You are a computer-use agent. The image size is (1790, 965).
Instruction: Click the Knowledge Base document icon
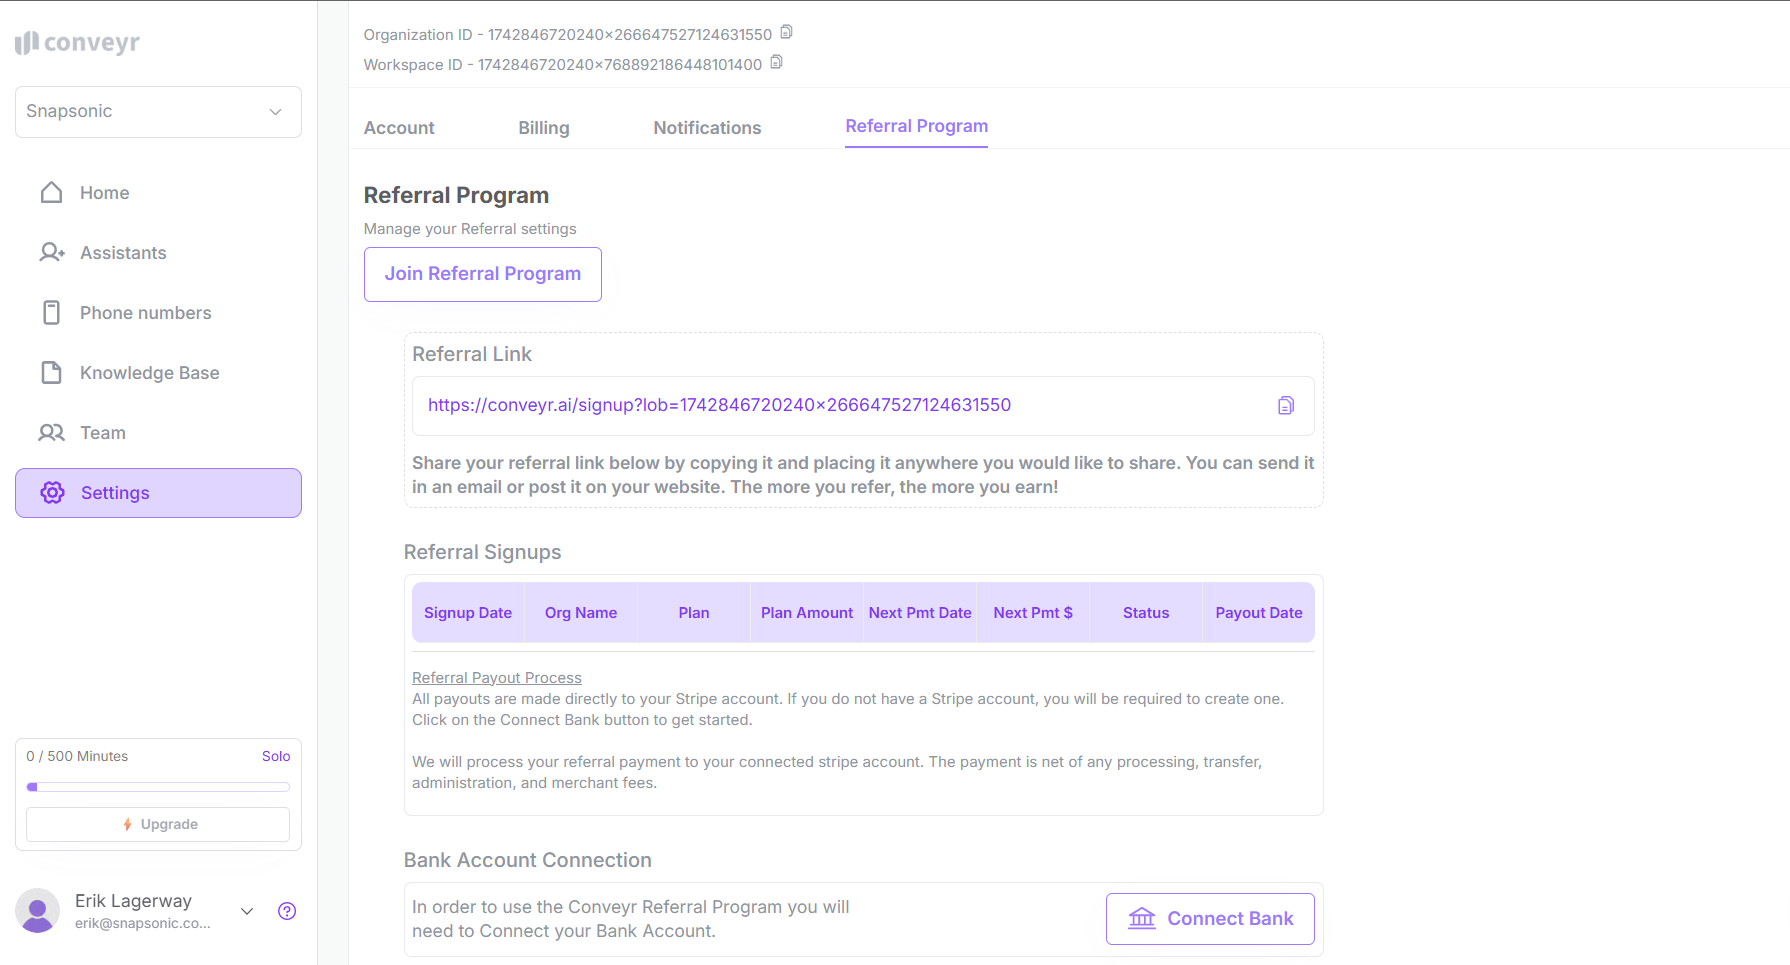[x=52, y=372]
